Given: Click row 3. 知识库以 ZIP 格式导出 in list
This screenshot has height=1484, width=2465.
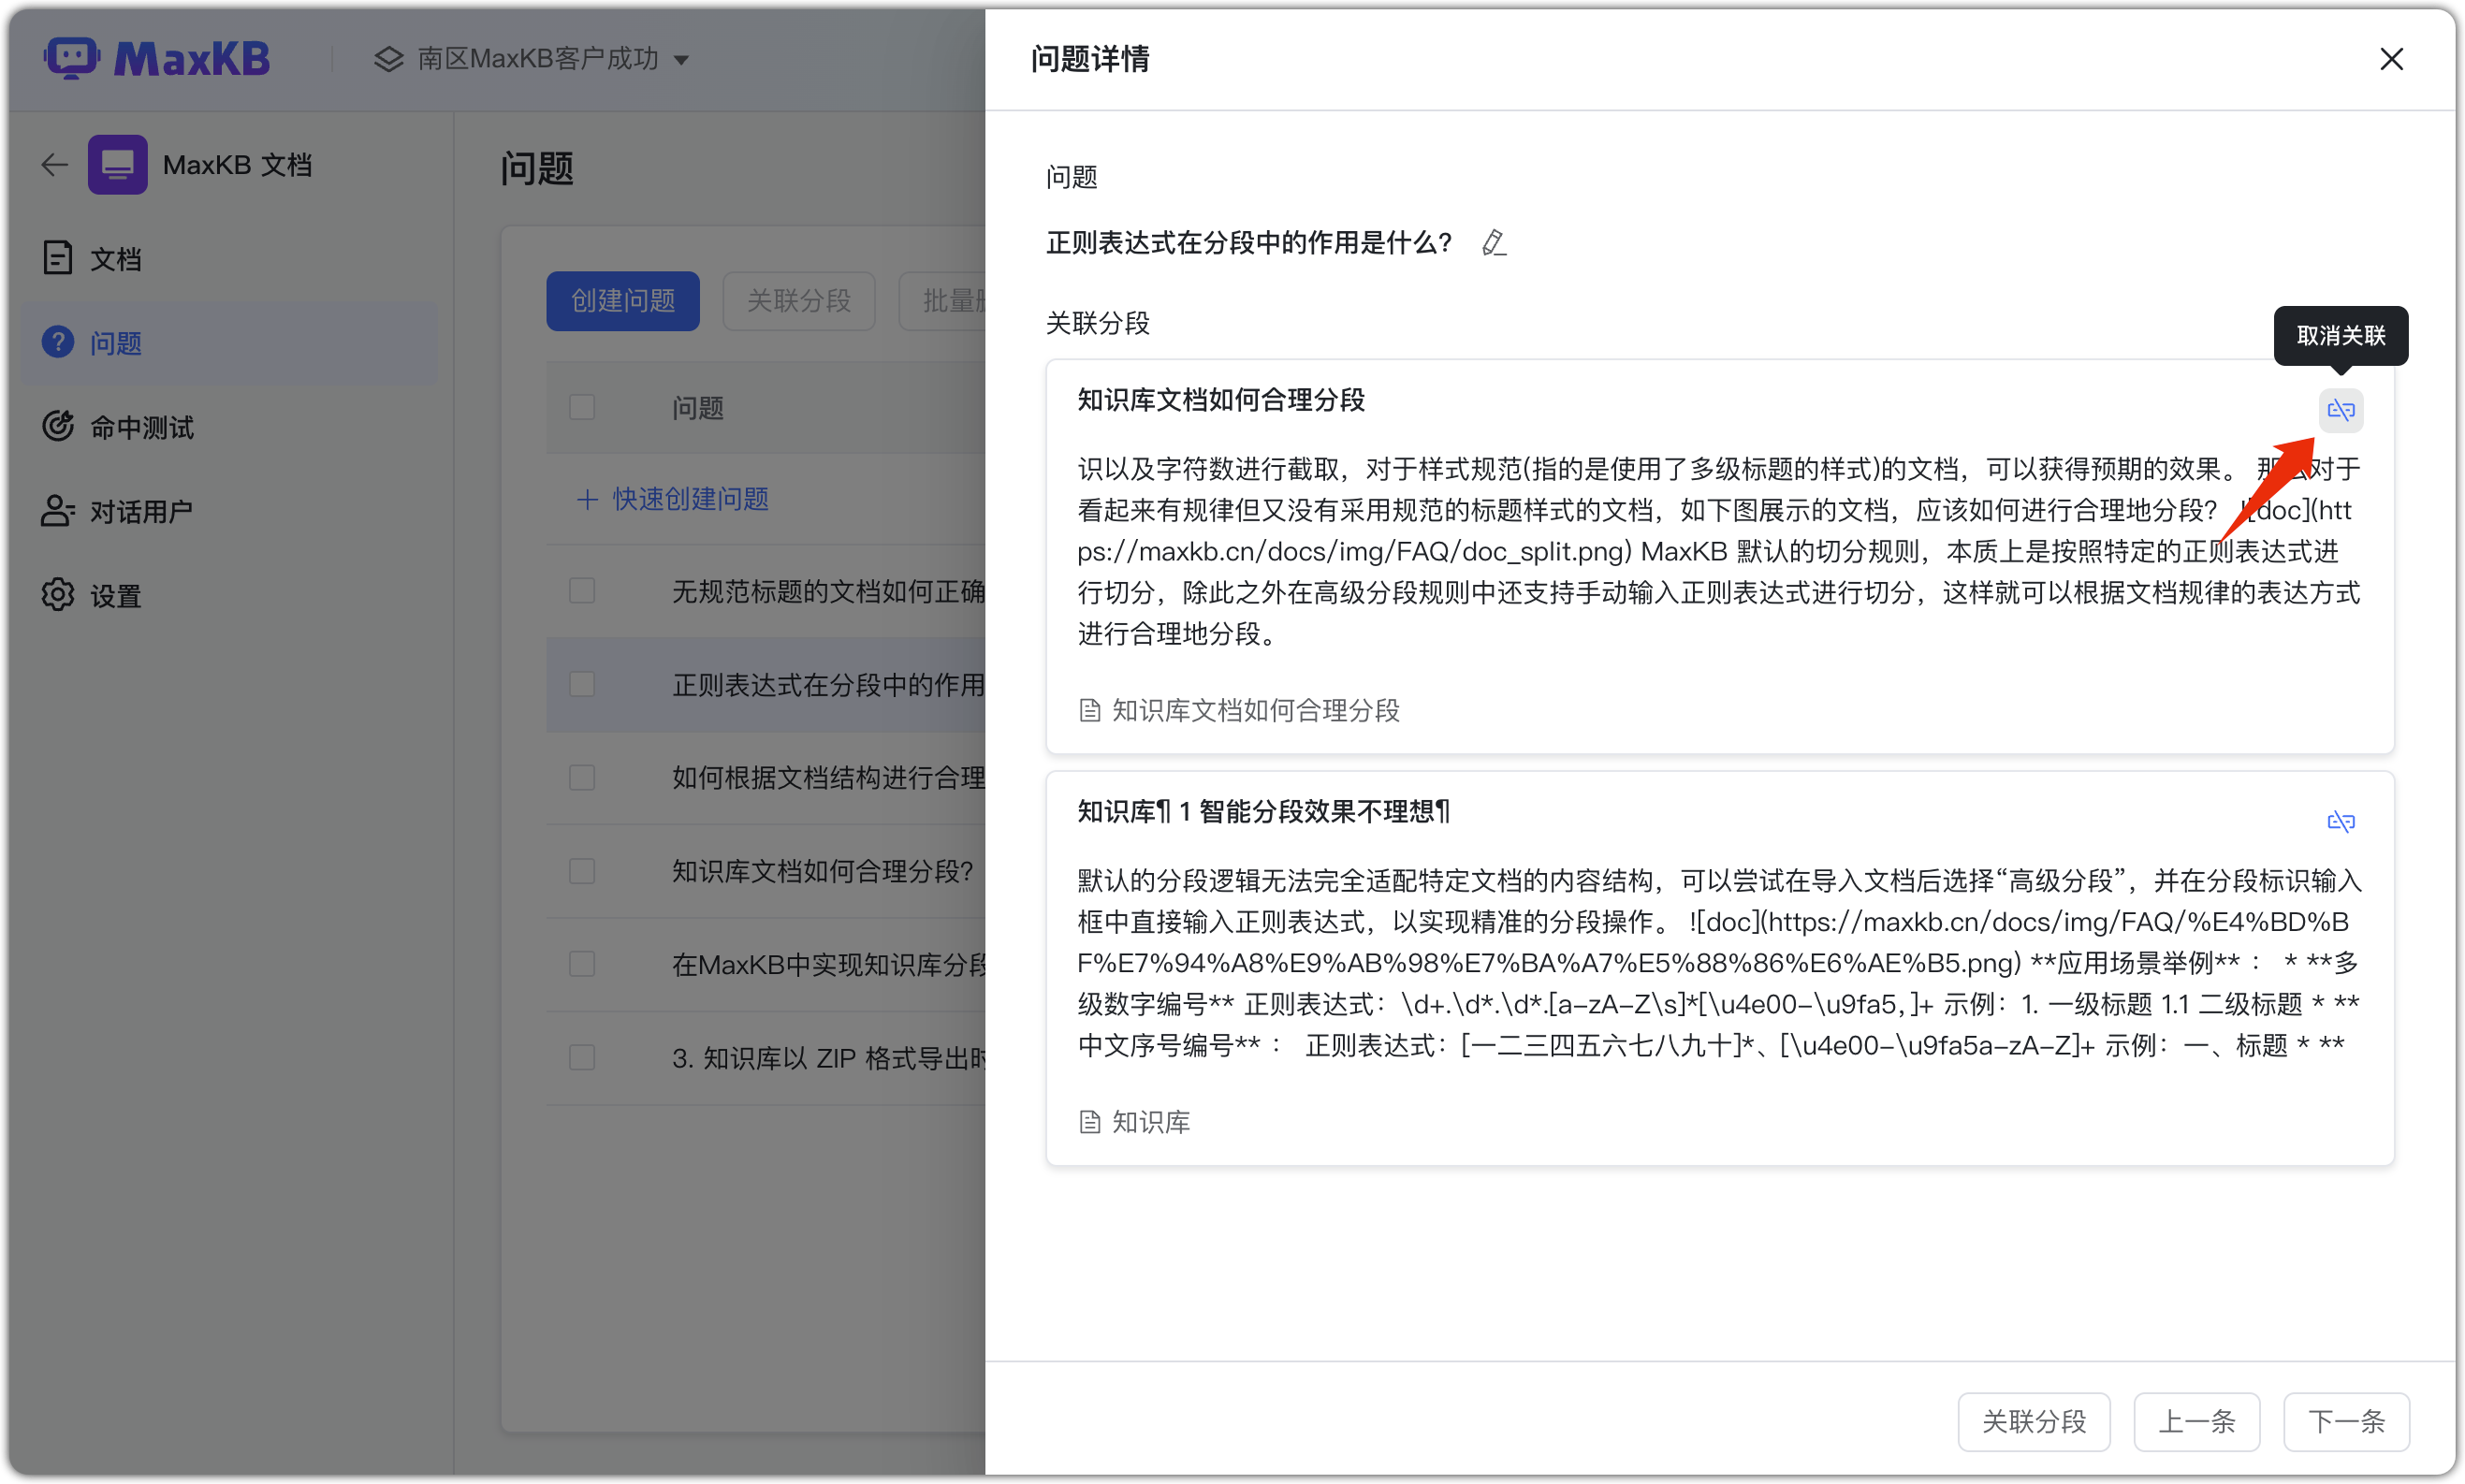Looking at the screenshot, I should pyautogui.click(x=766, y=1058).
